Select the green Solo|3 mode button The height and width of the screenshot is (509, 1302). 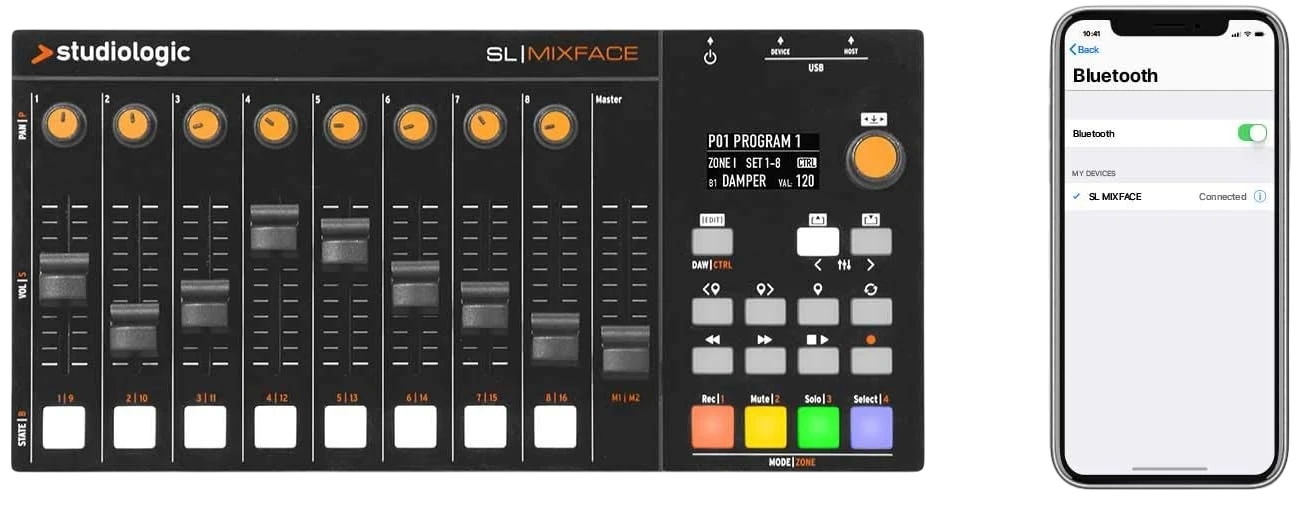click(818, 427)
